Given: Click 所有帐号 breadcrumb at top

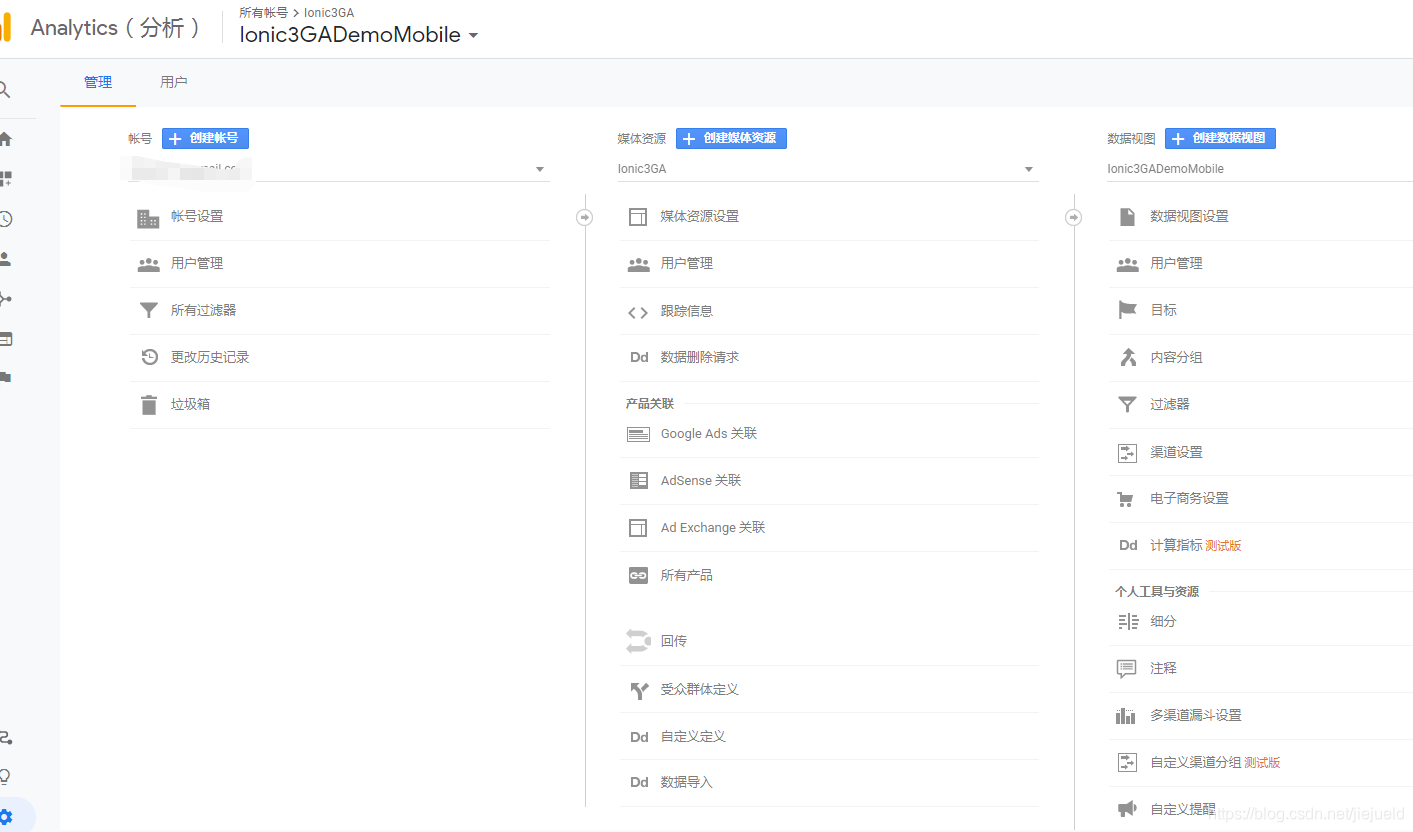Looking at the screenshot, I should tap(263, 13).
